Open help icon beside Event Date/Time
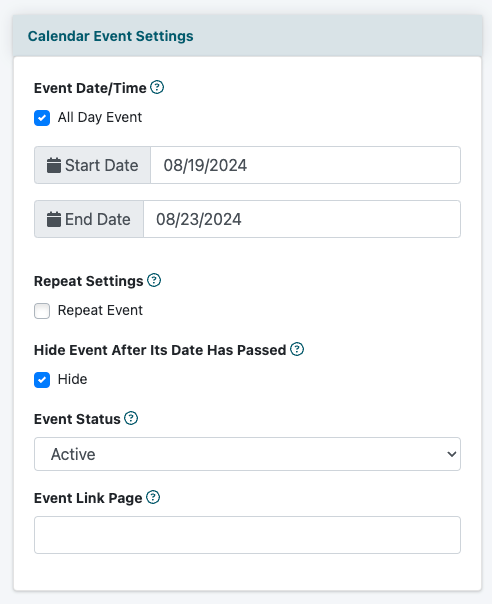 (157, 87)
